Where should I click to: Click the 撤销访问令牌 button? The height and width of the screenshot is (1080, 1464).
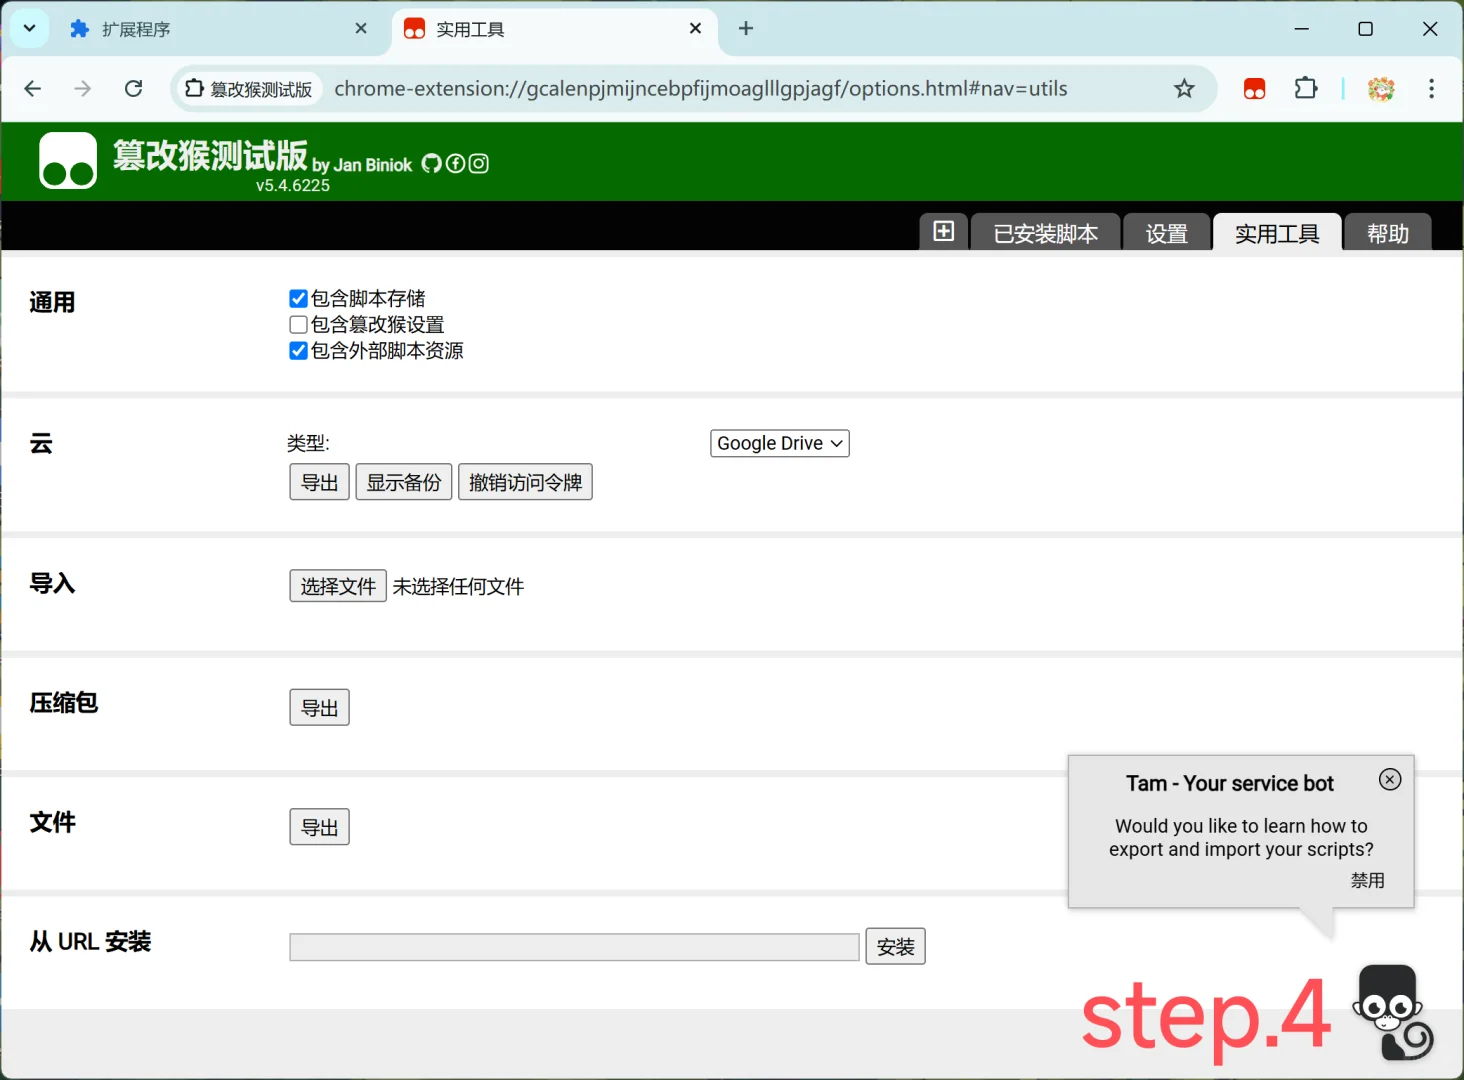point(525,482)
